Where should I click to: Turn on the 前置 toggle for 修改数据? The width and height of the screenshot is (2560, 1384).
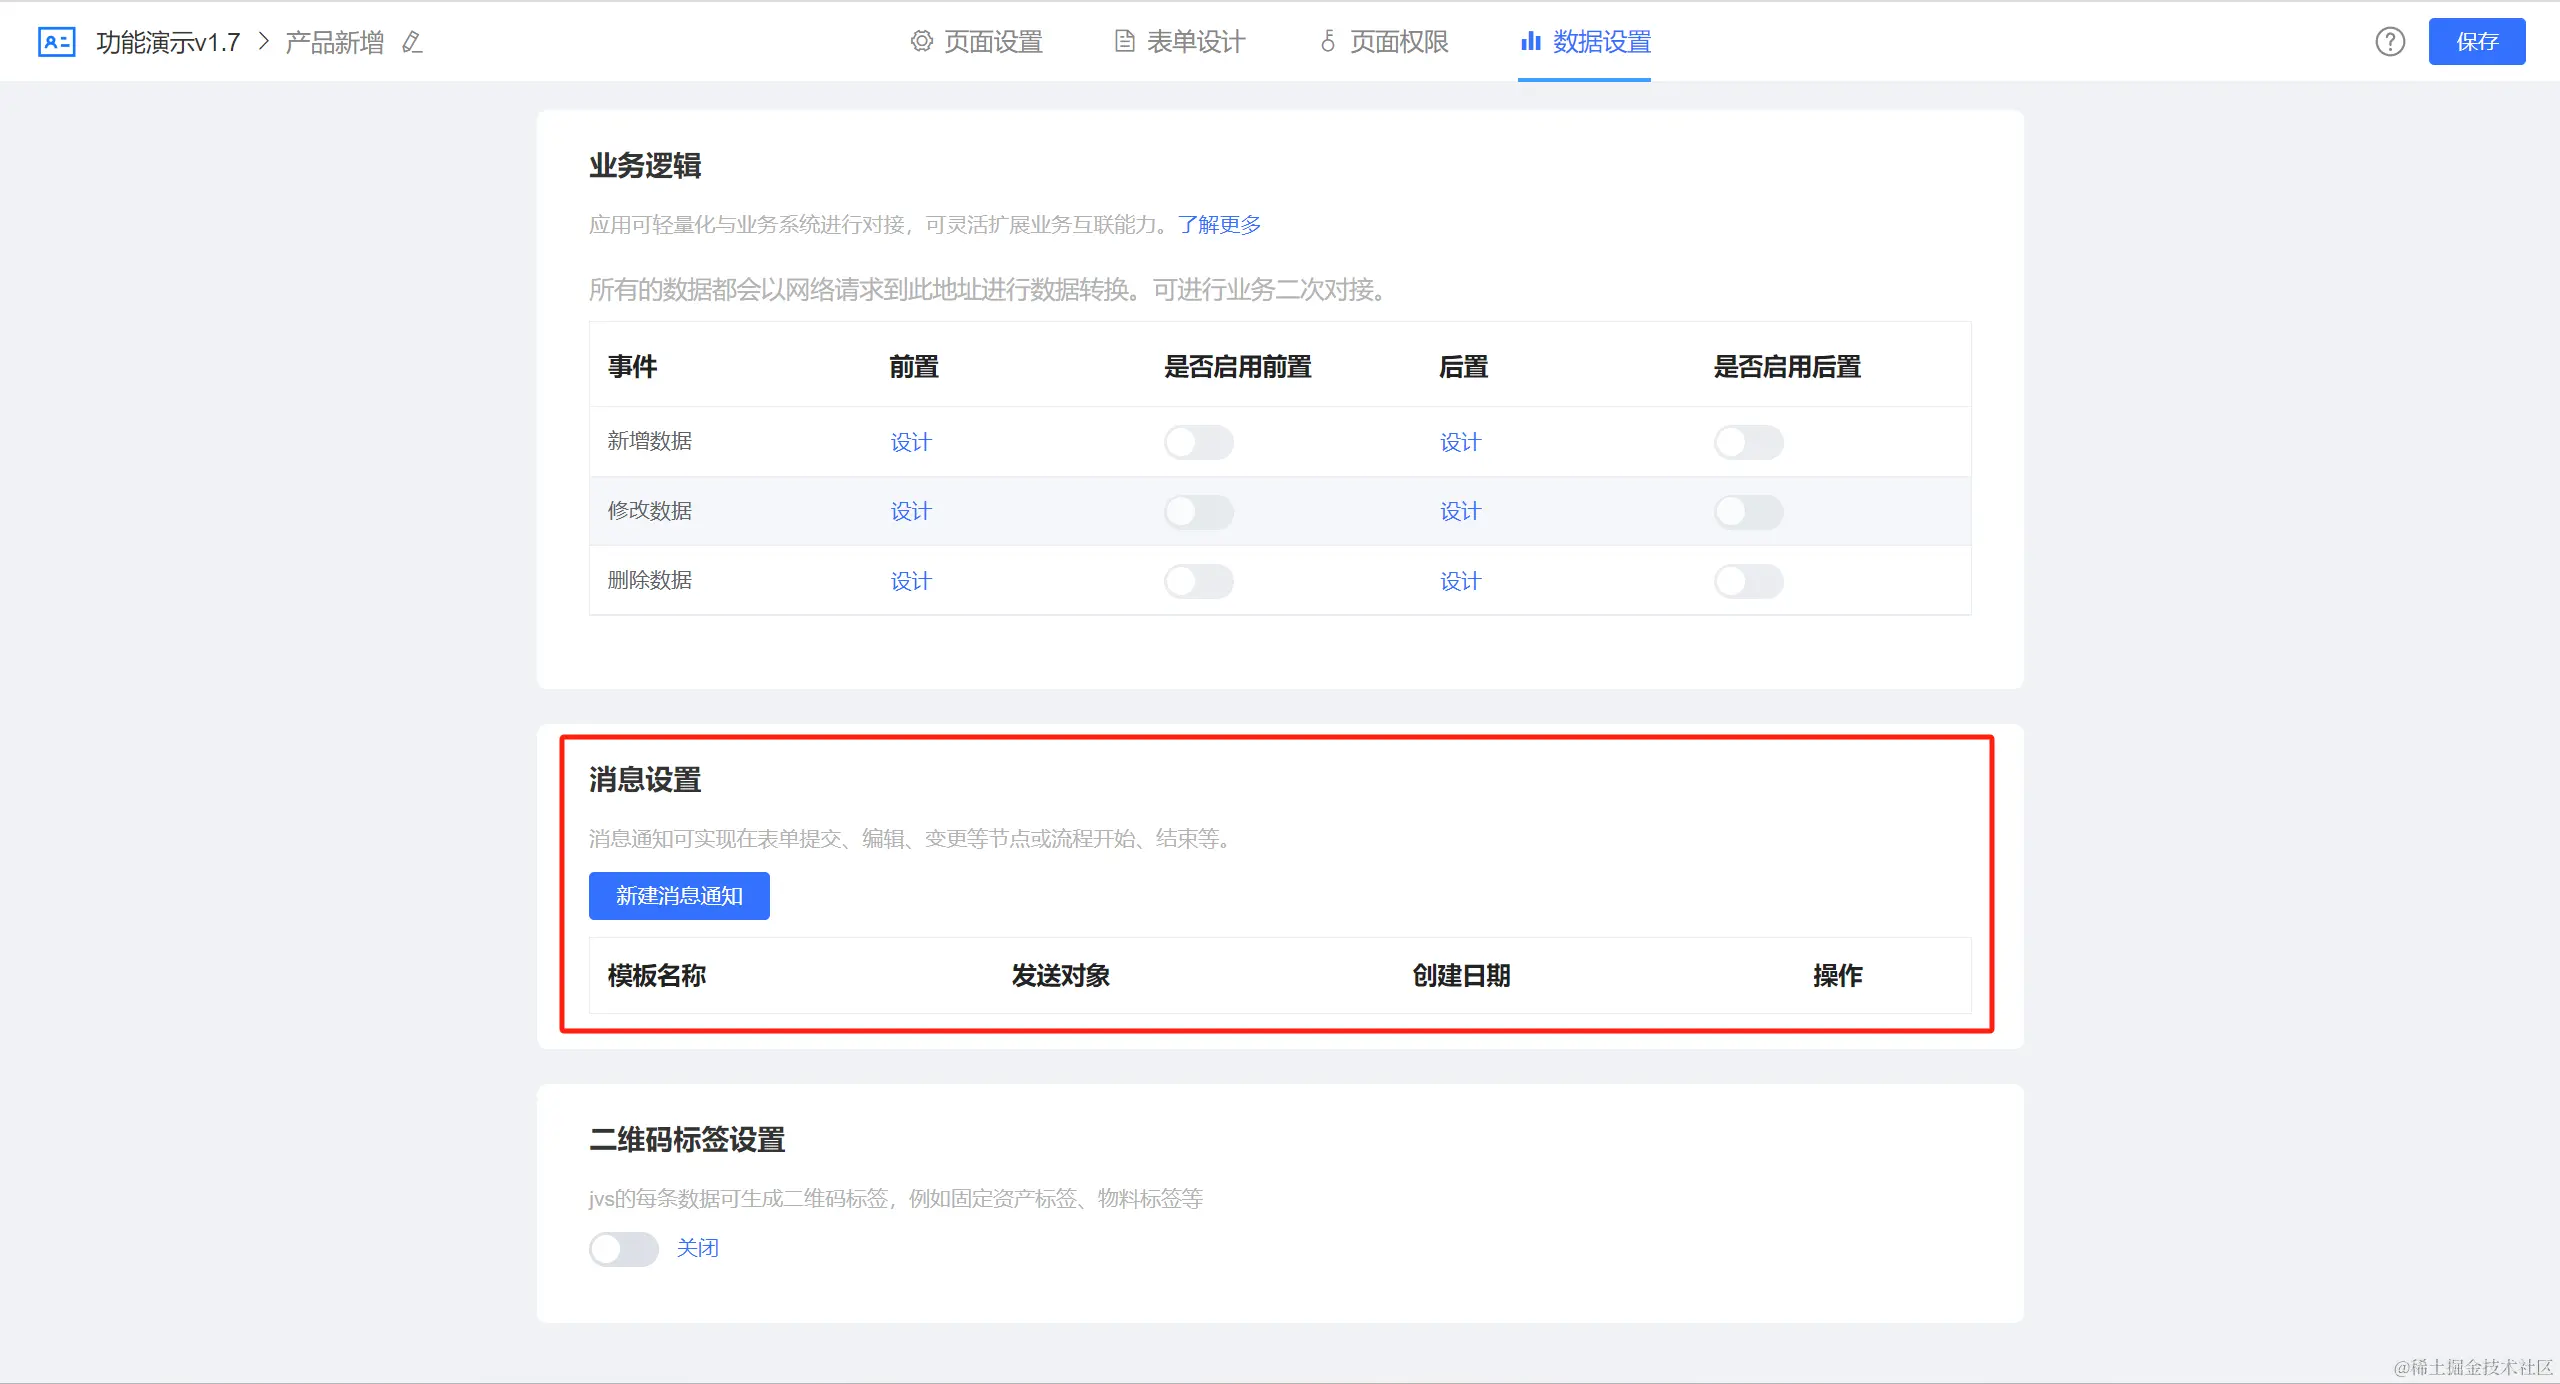pos(1198,512)
